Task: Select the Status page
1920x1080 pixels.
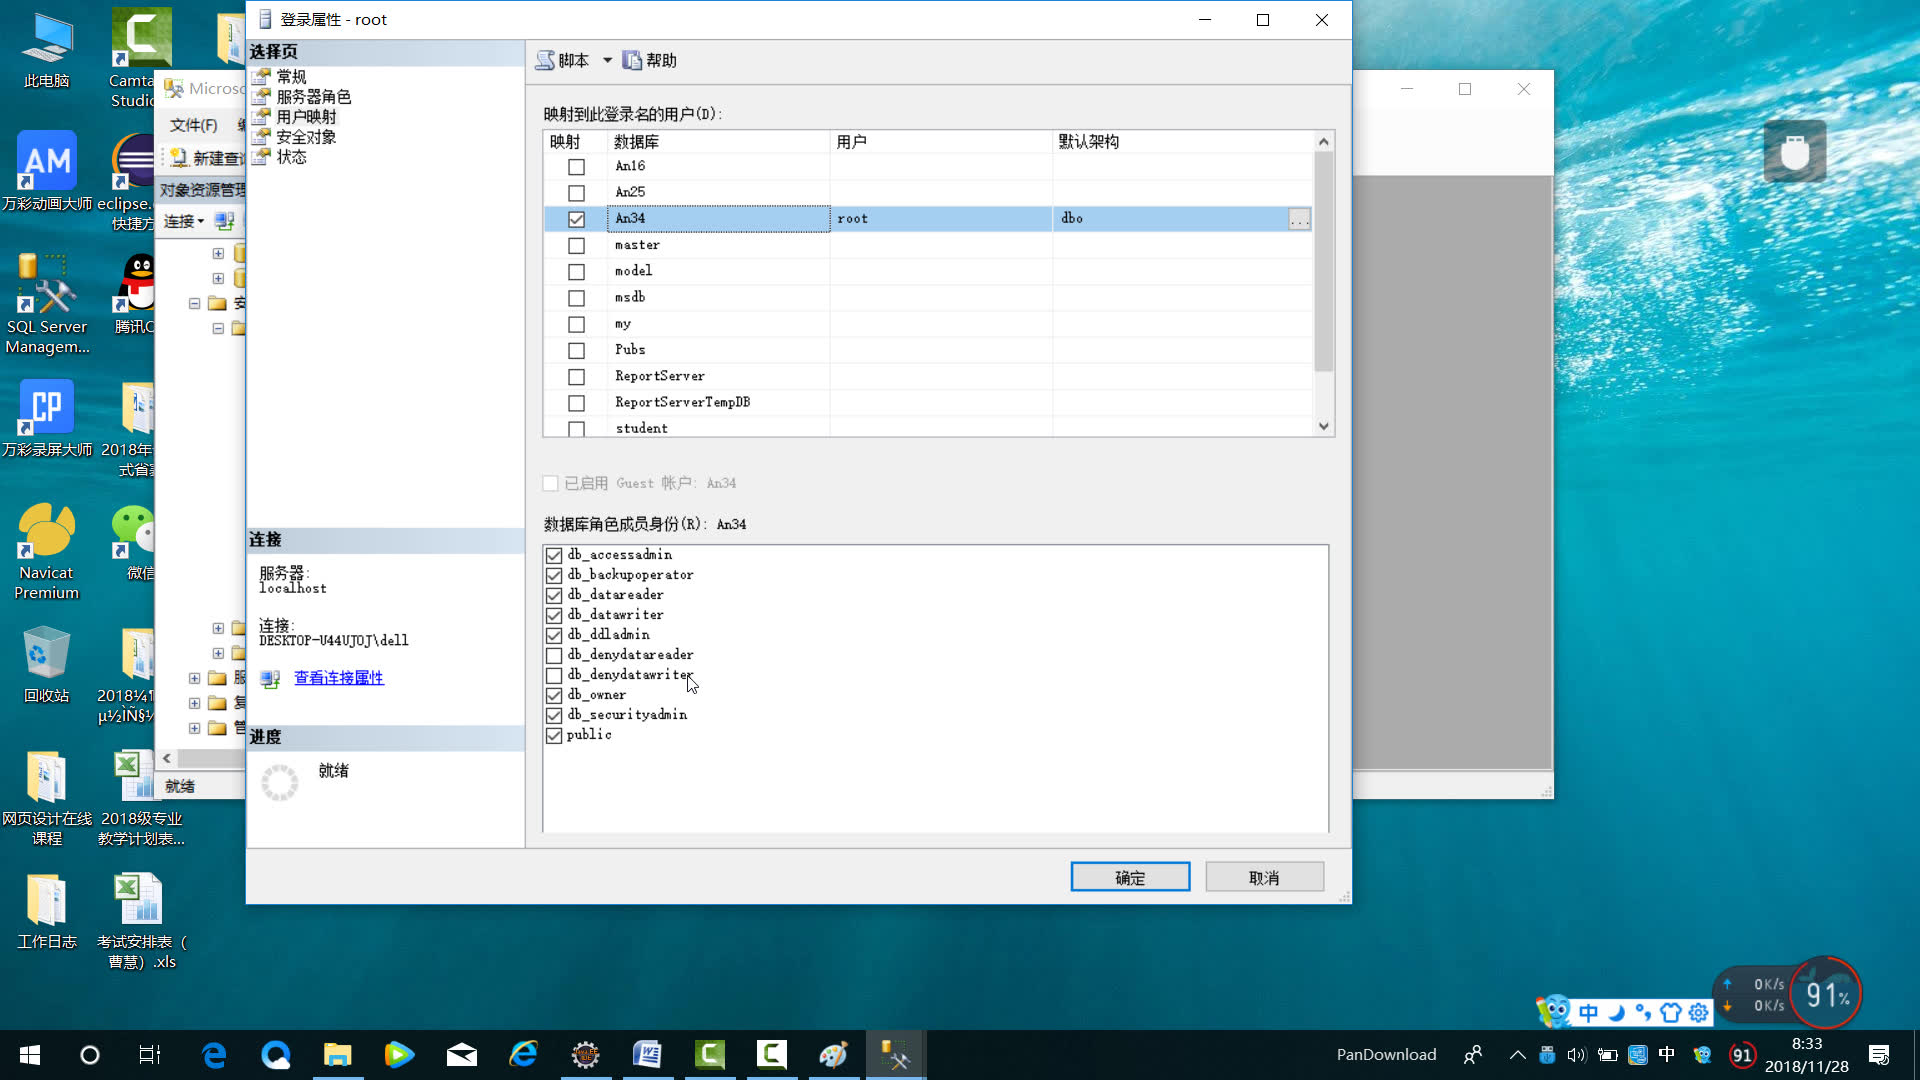Action: click(291, 157)
